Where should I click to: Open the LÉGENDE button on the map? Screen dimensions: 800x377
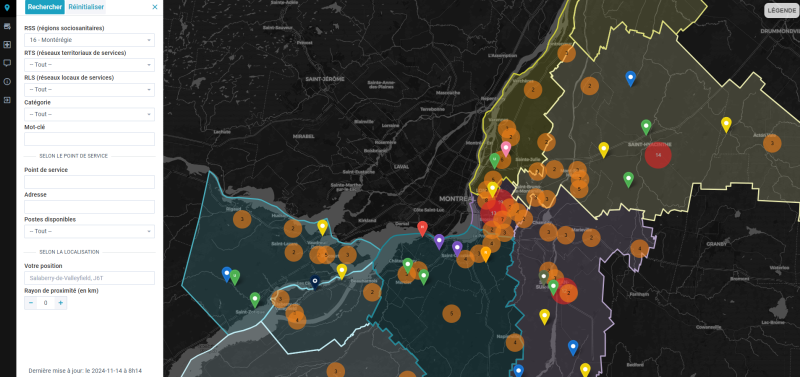(x=781, y=10)
